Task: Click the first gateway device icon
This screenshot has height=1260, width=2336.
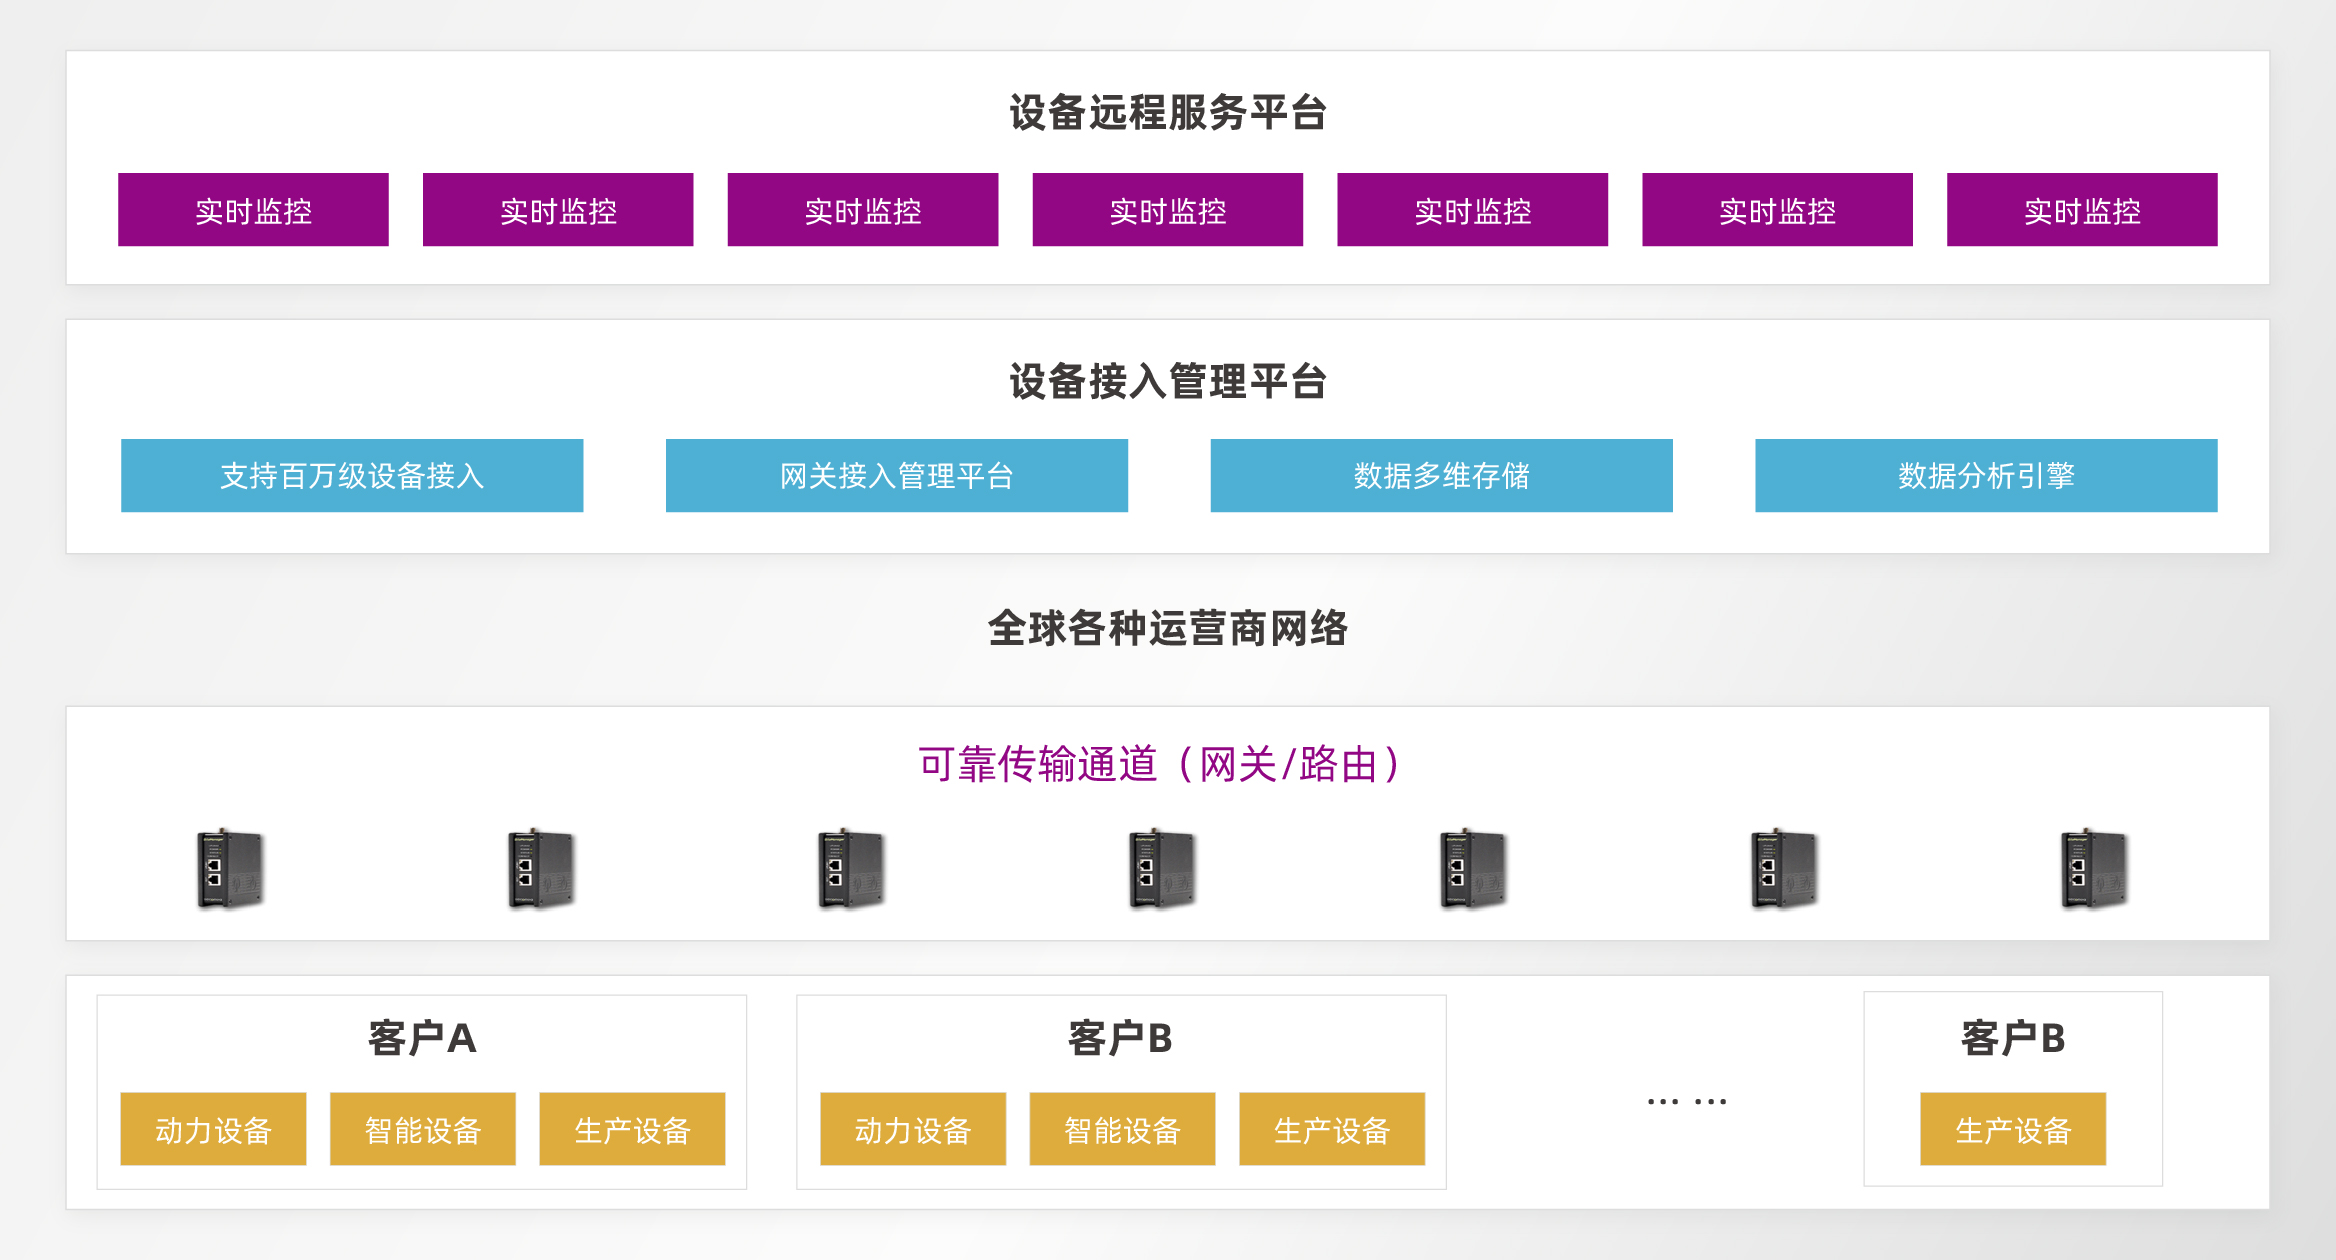Action: pos(230,868)
